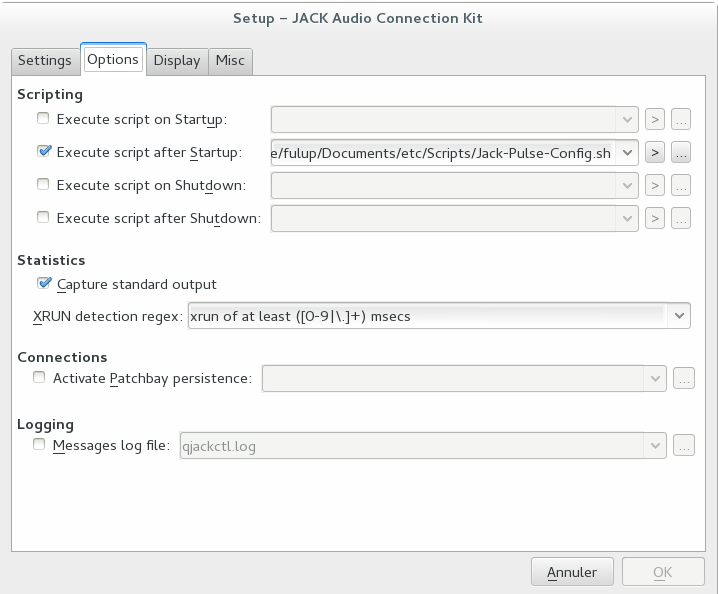
Task: Click the '>' button for script after Shutdown
Action: [655, 218]
